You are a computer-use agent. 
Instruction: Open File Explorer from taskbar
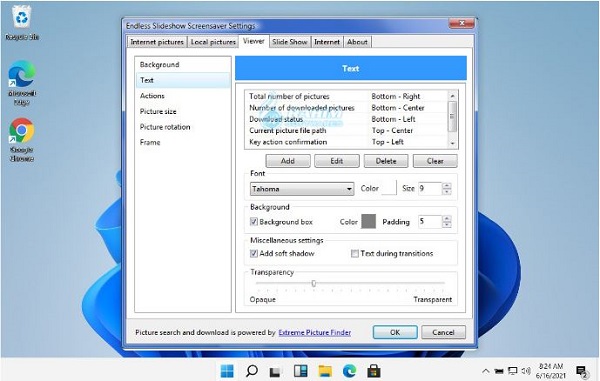[x=325, y=371]
